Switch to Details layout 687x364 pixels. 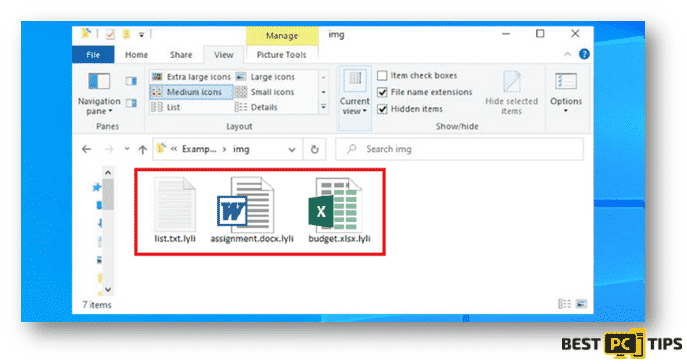click(257, 107)
